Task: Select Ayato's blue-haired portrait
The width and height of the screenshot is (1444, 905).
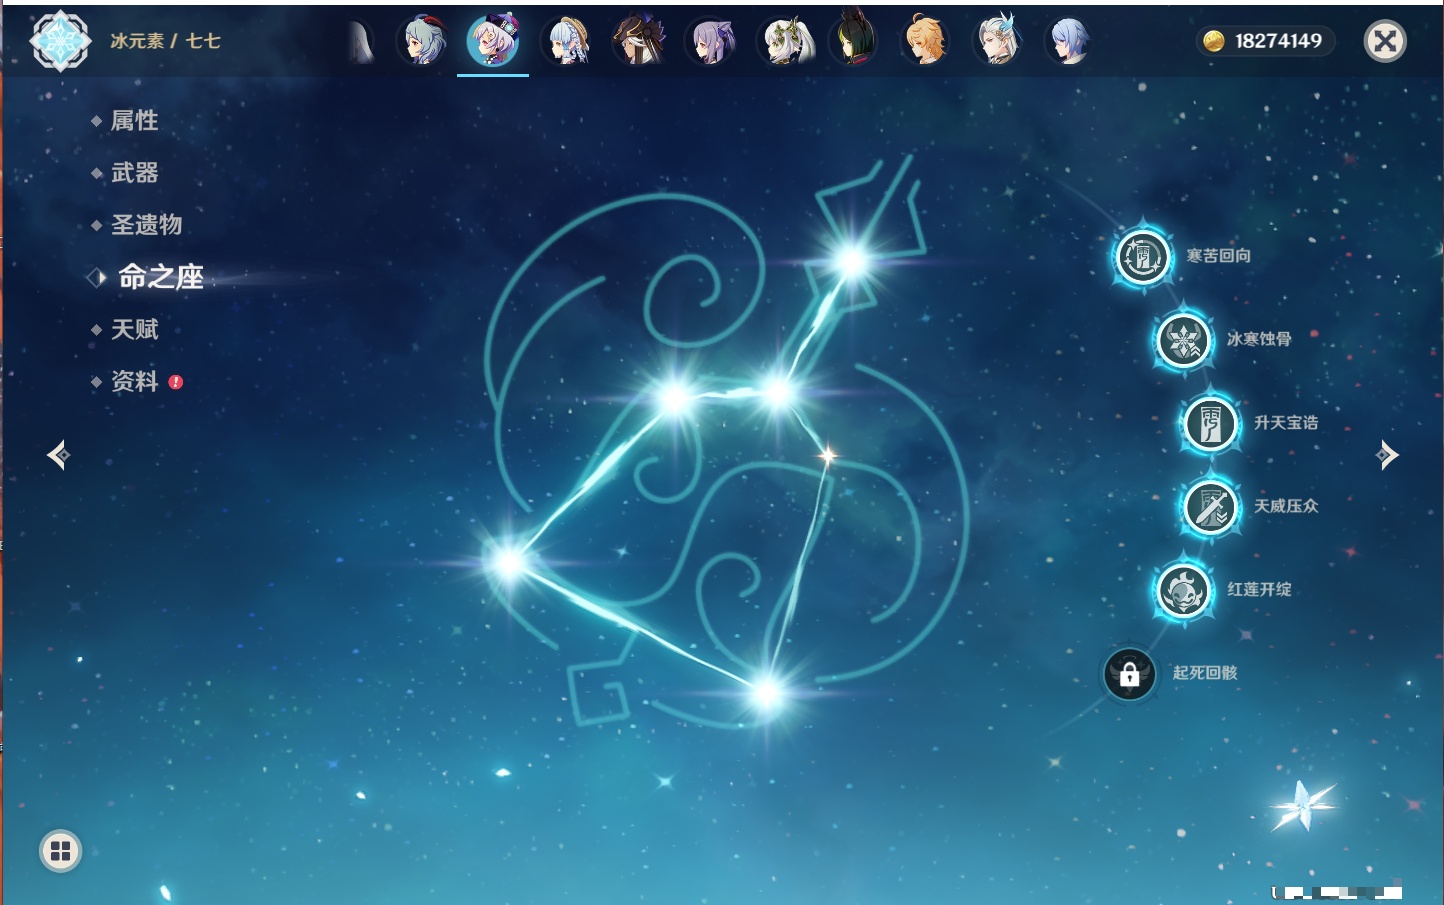Action: (1069, 41)
